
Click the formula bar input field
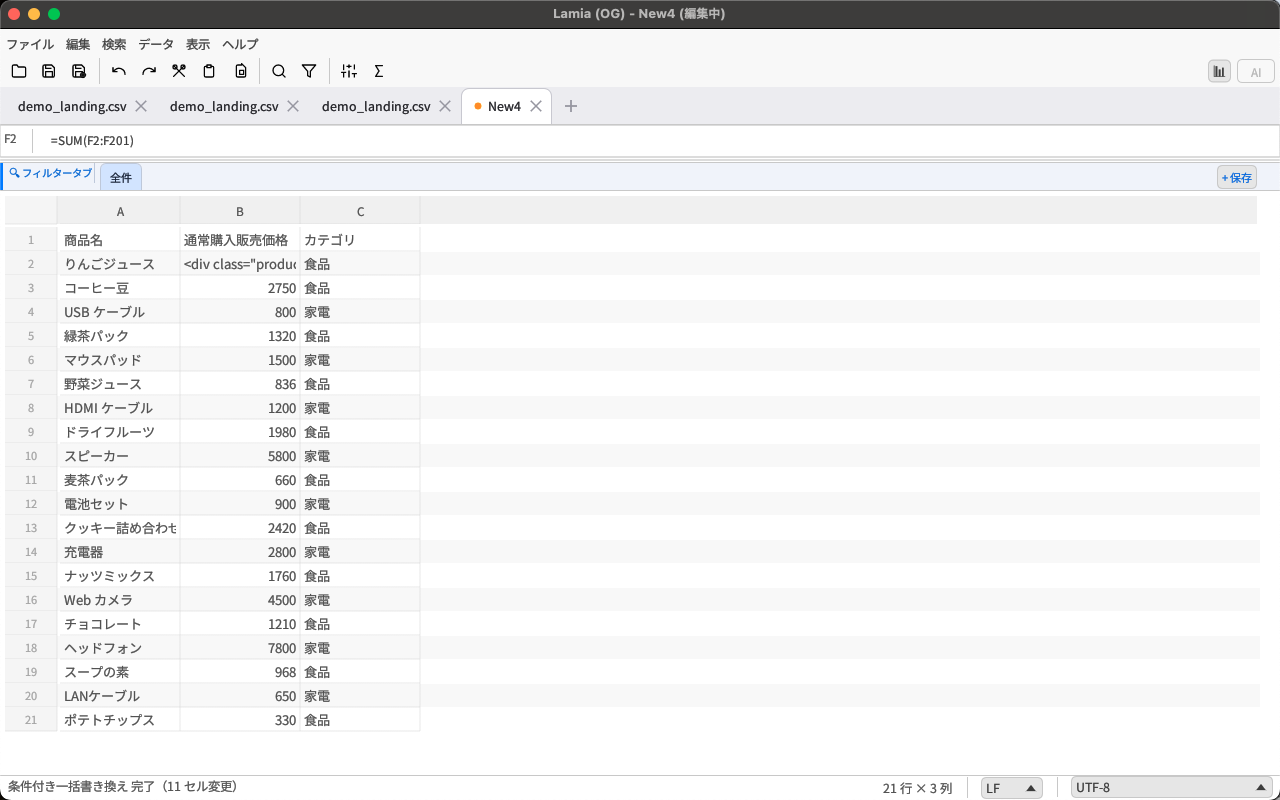coord(660,141)
